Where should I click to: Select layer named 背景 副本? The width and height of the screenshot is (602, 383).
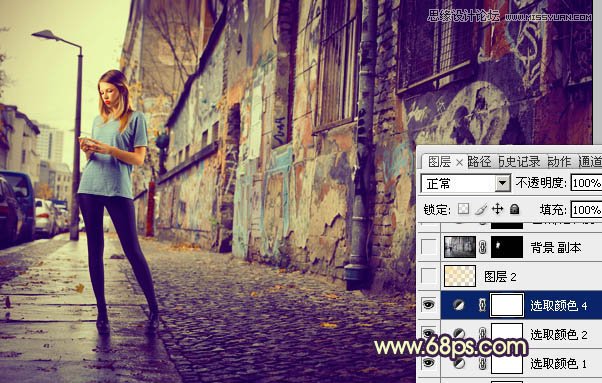pos(555,248)
